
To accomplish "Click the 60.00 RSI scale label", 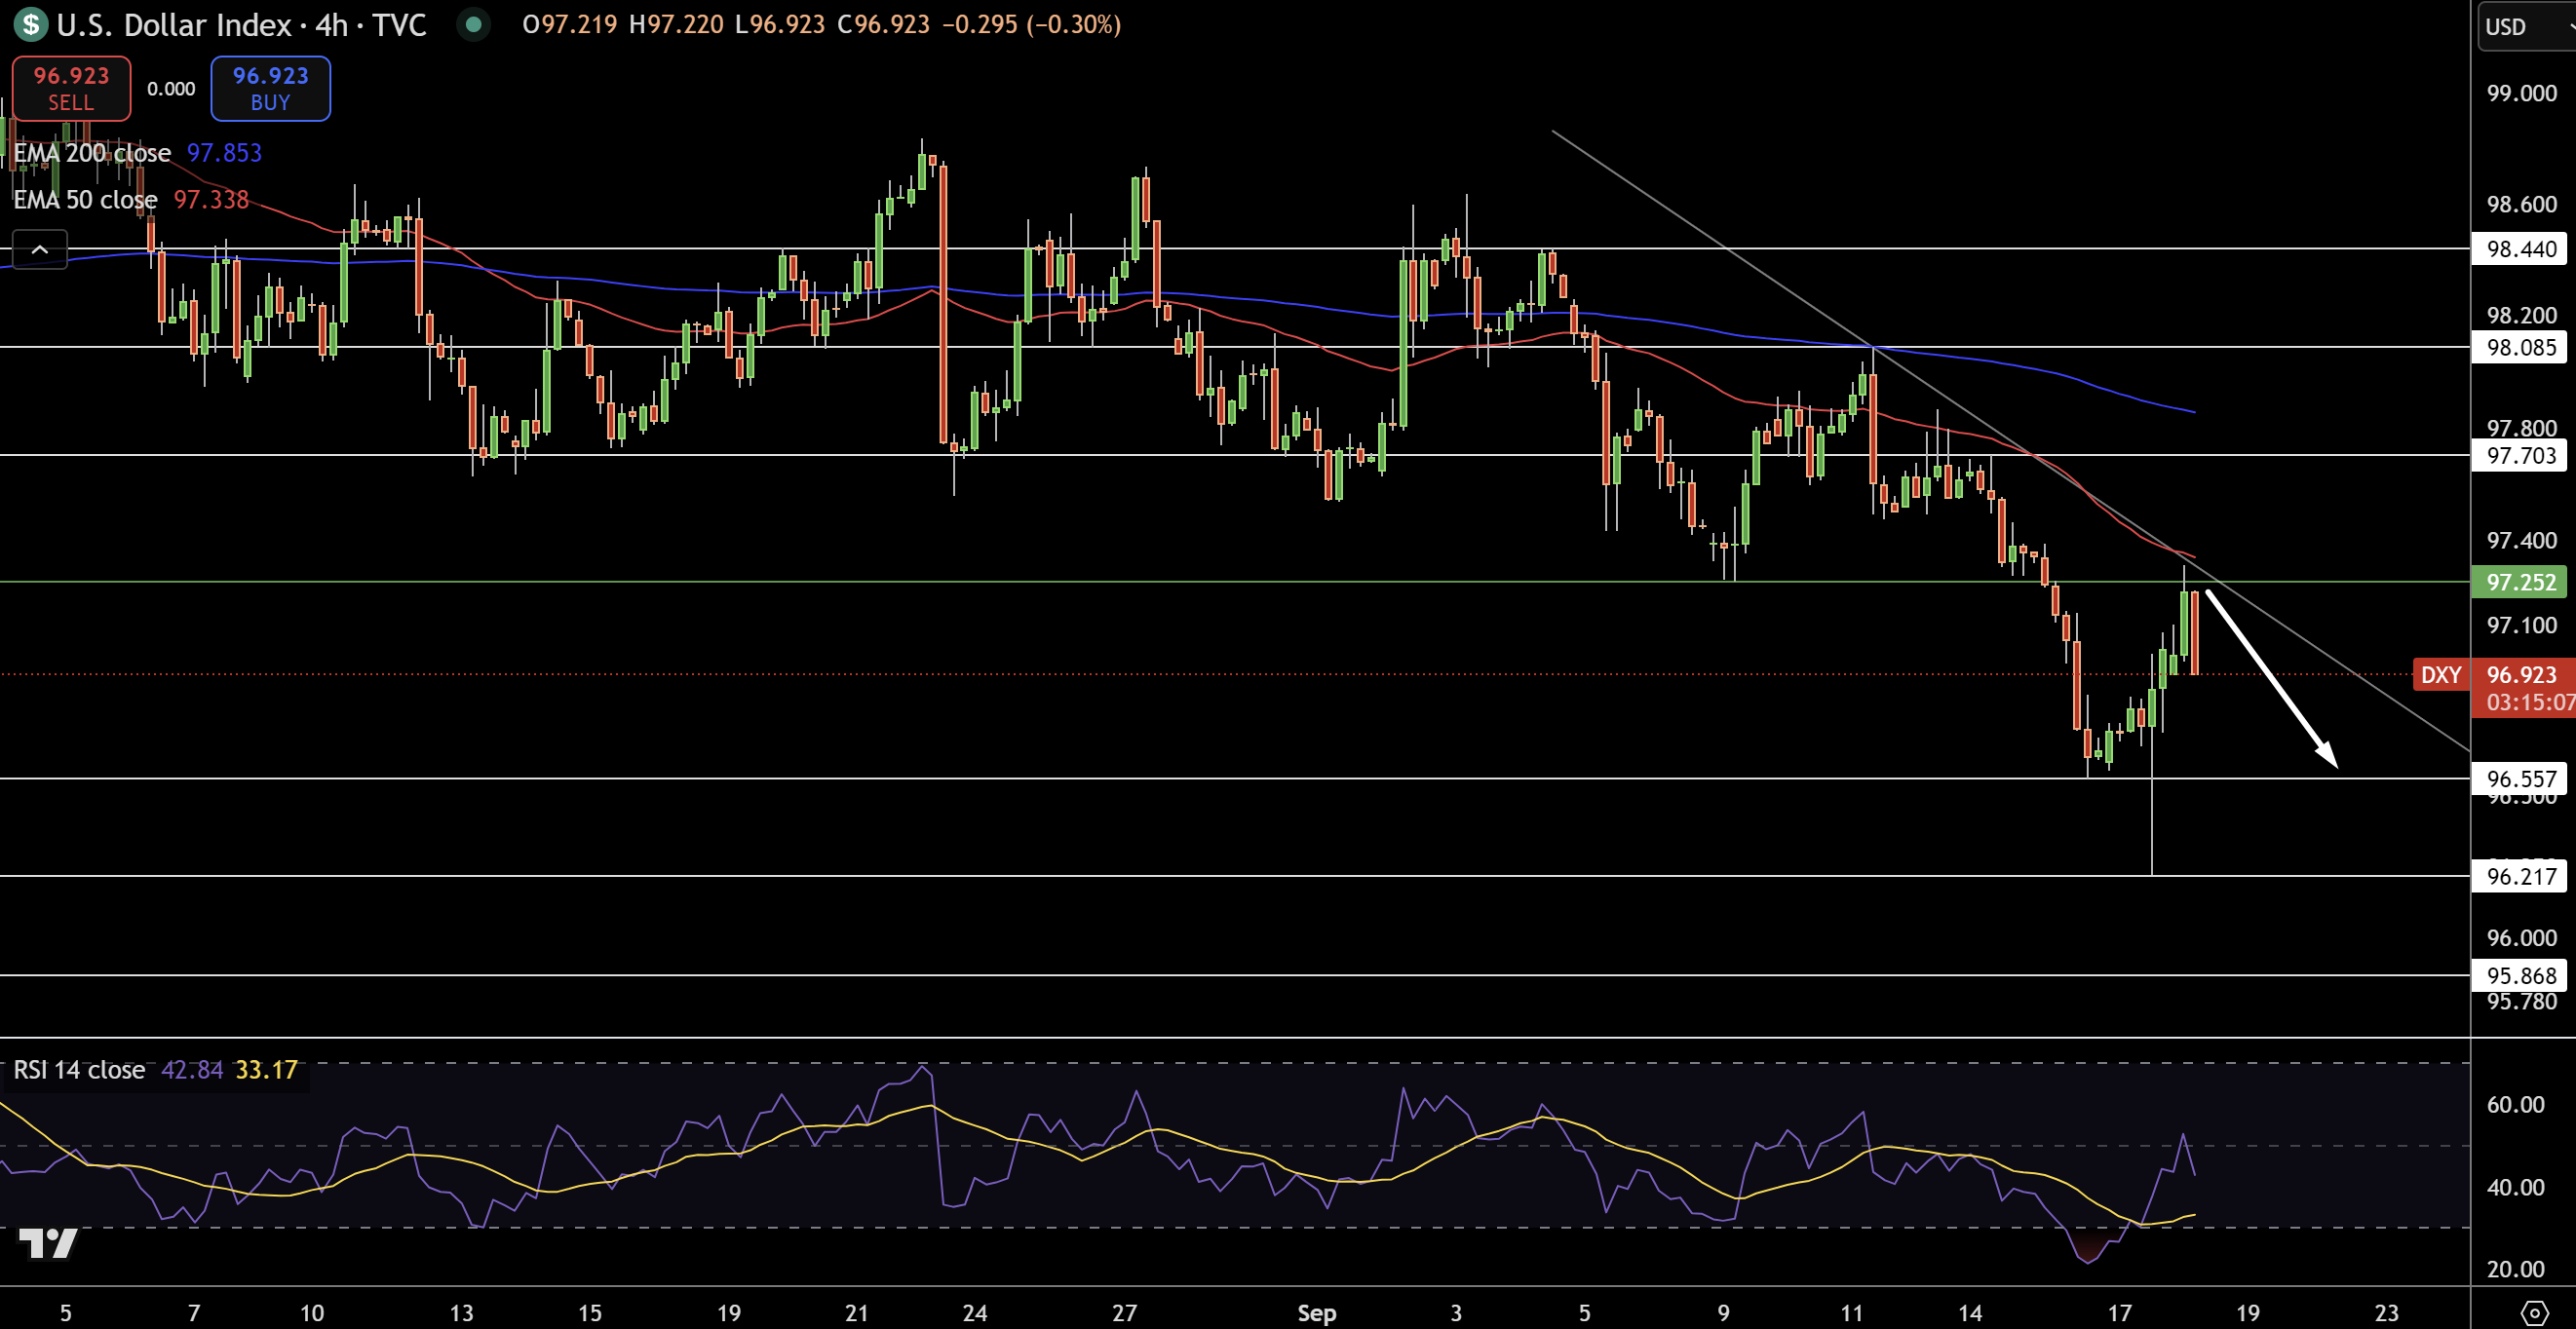I will point(2515,1104).
